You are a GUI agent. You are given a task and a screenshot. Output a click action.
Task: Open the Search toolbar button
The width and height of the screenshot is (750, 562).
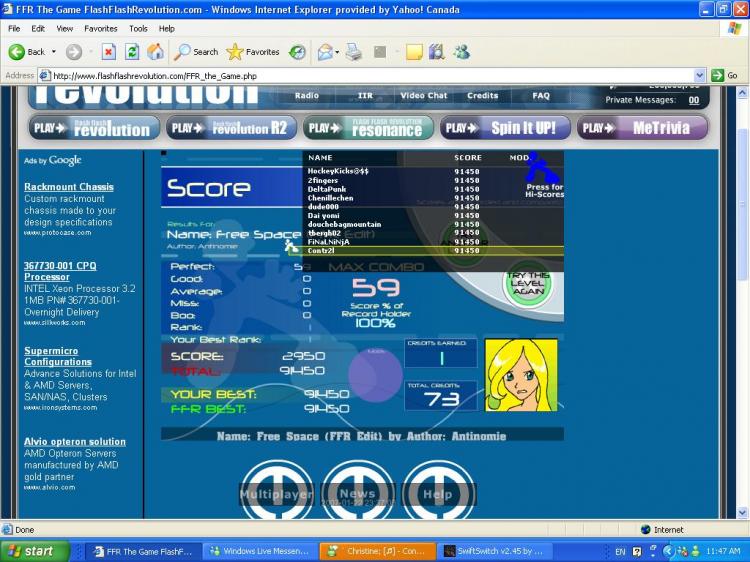tap(196, 52)
